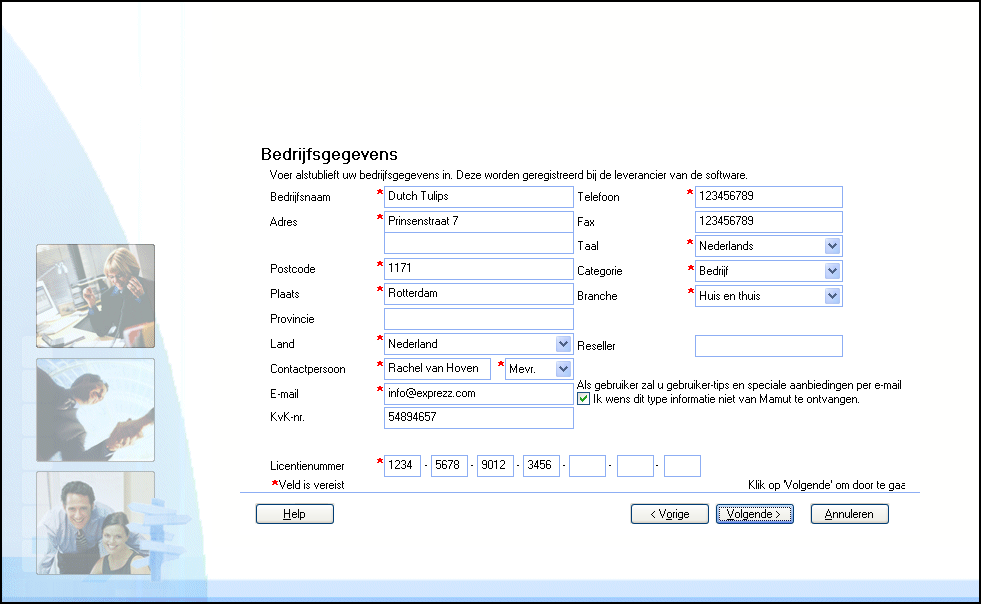Screen dimensions: 981x604
Task: Focus the Telefoon field
Action: tap(768, 197)
